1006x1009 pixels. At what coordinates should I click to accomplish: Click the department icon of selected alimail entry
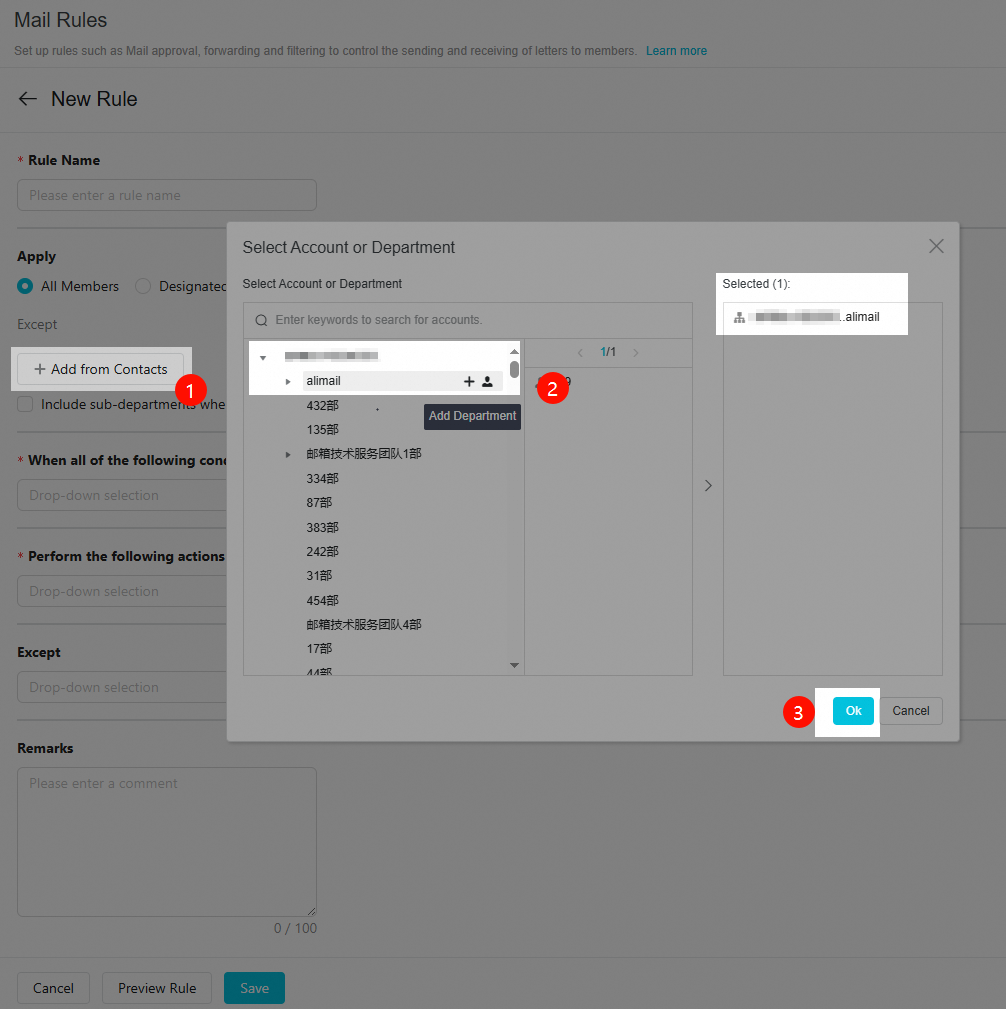coord(740,317)
